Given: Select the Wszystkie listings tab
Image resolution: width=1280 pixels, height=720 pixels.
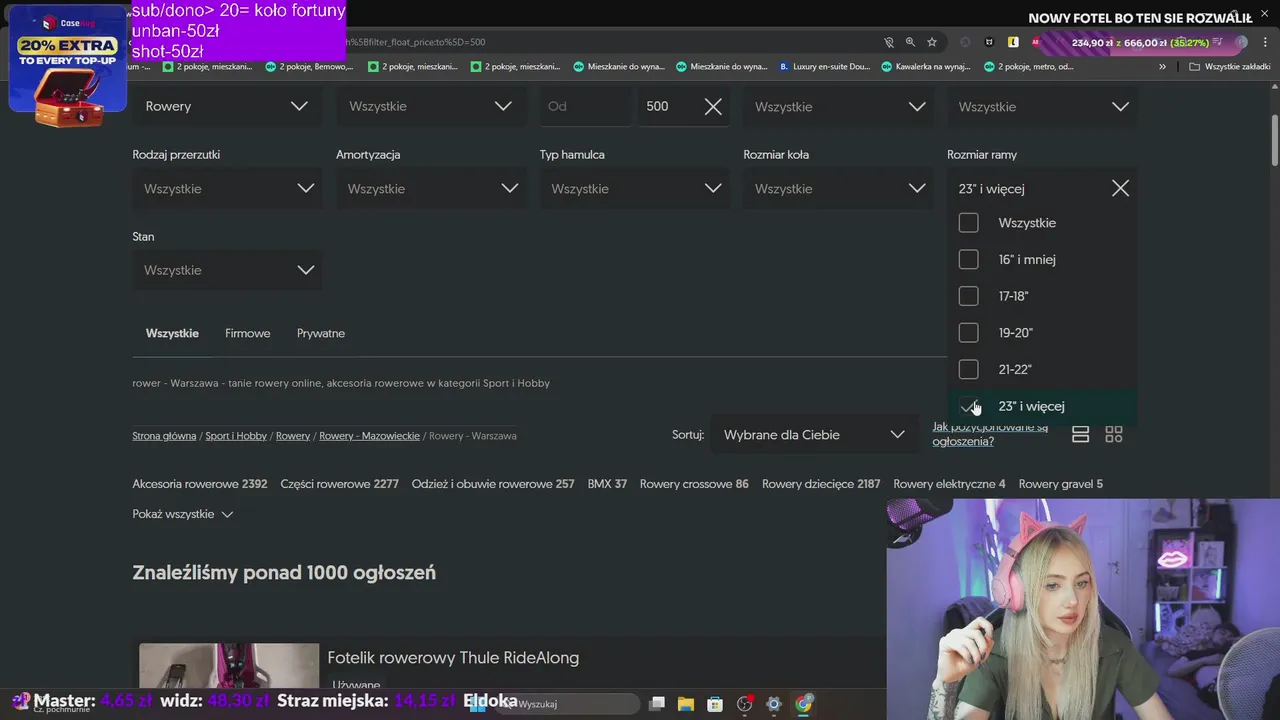Looking at the screenshot, I should click(x=172, y=333).
